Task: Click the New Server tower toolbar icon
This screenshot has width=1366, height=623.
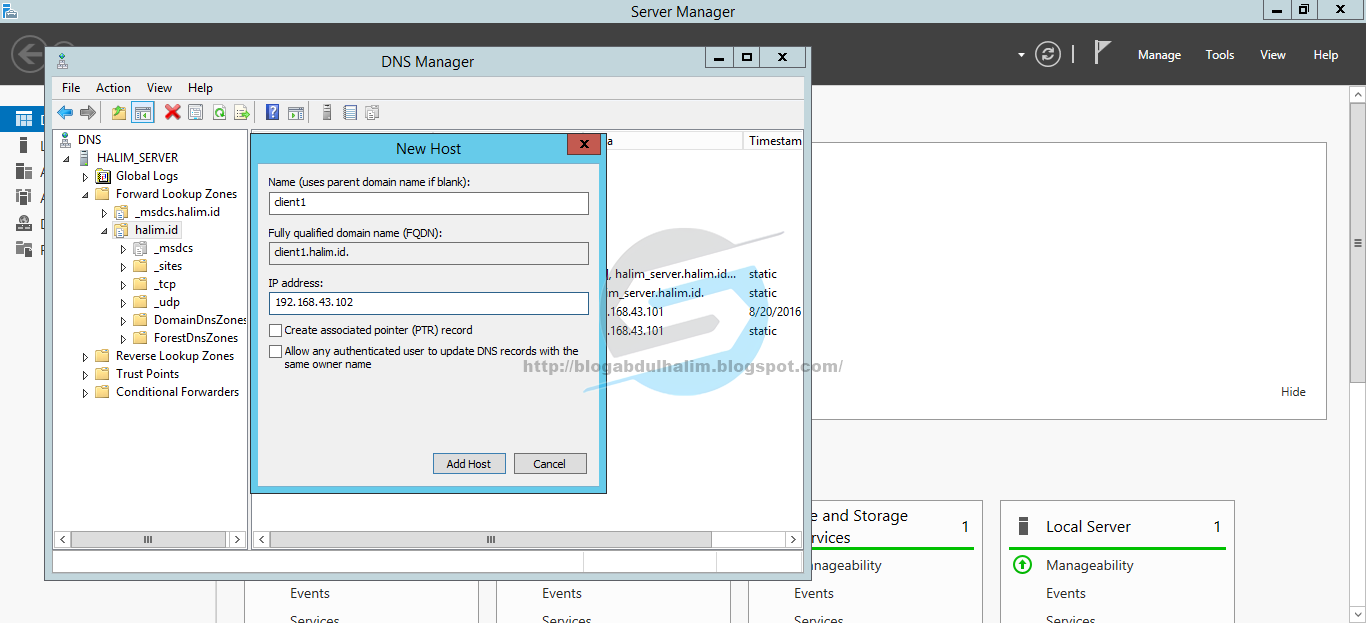Action: click(x=327, y=113)
